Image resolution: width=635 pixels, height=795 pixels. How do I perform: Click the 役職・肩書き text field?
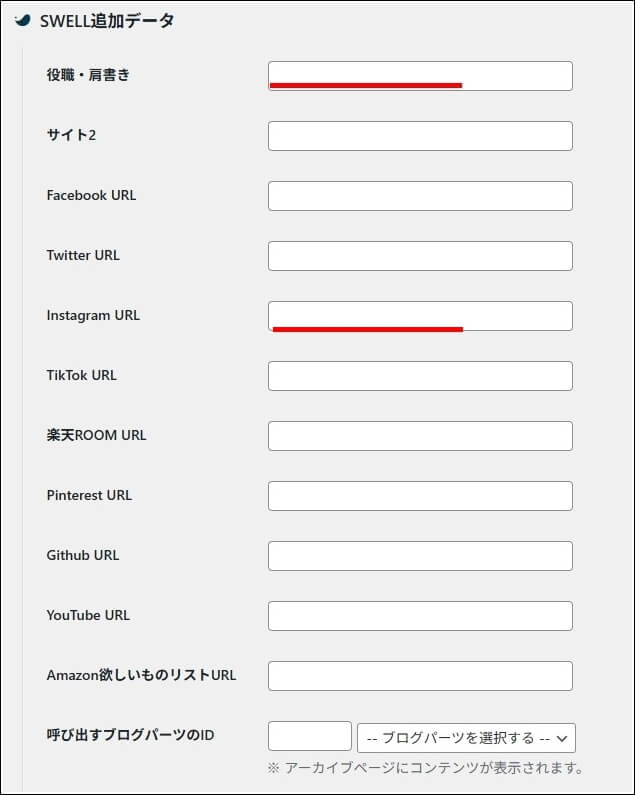[420, 76]
